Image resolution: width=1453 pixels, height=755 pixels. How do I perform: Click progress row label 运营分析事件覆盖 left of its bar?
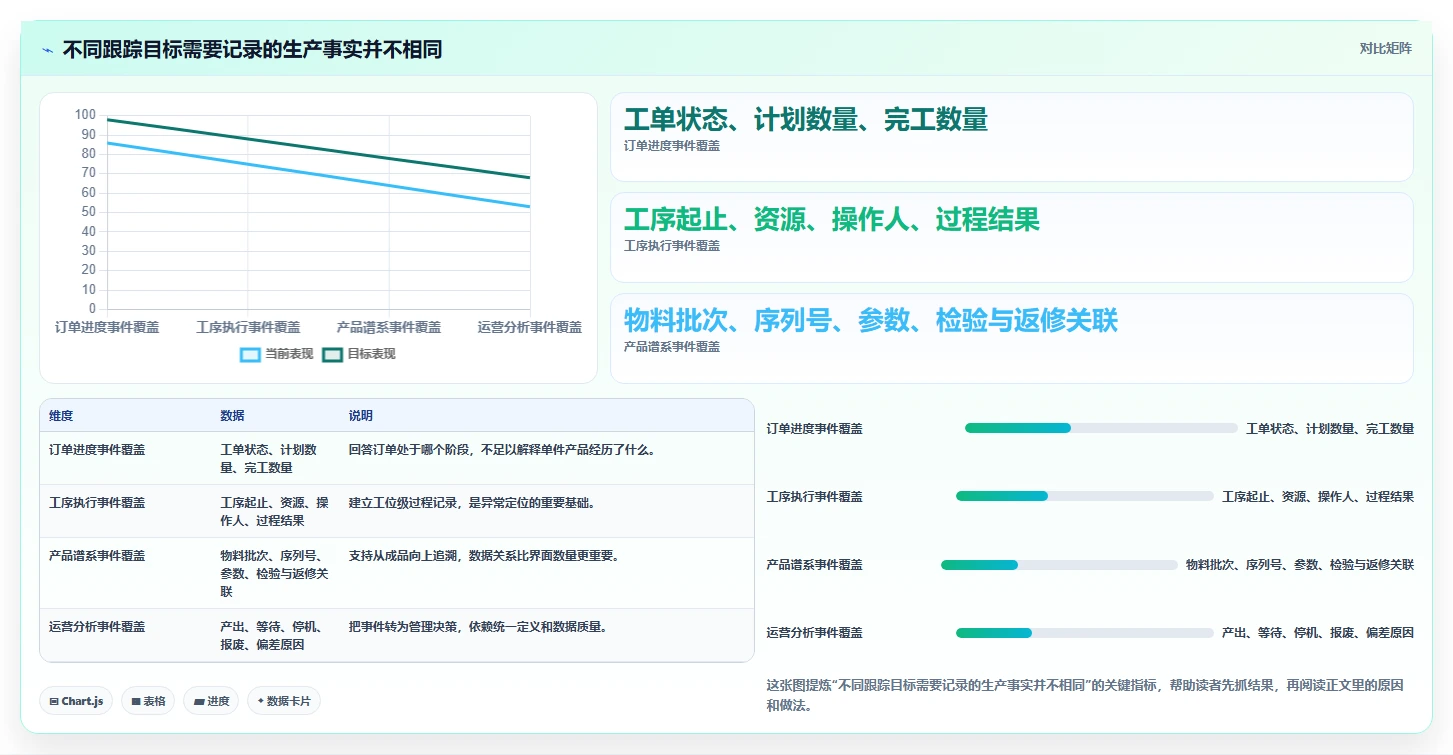pyautogui.click(x=815, y=633)
